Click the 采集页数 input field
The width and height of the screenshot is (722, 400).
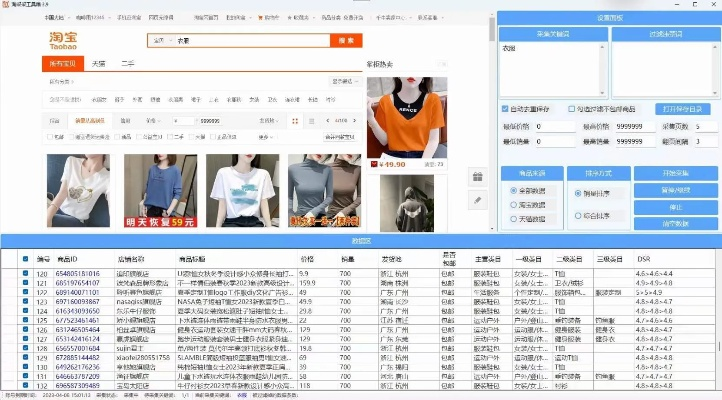706,126
